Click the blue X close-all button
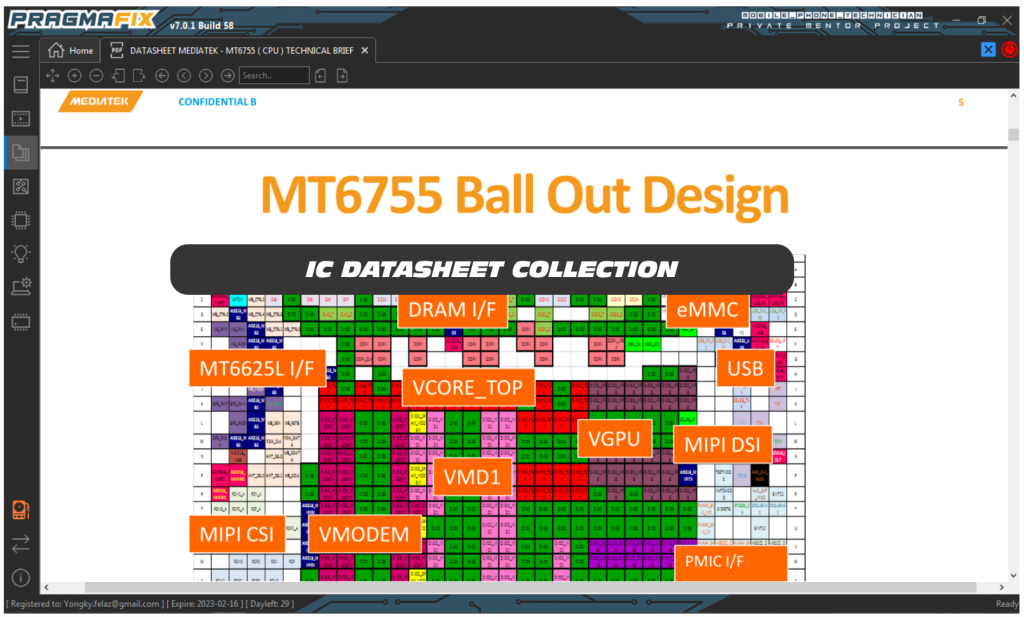This screenshot has height=617, width=1024. click(x=988, y=49)
